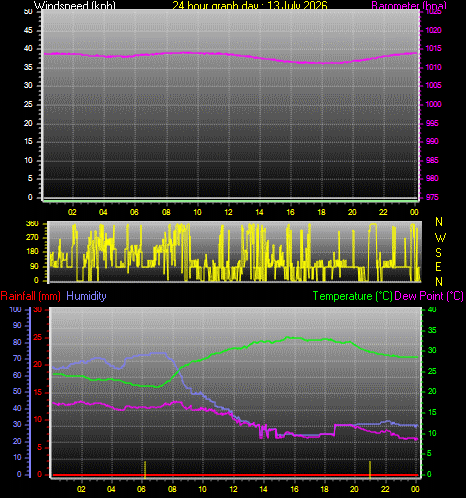This screenshot has height=498, width=466.
Task: Click the "N" compass label beside 0 degrees
Action: tap(439, 282)
